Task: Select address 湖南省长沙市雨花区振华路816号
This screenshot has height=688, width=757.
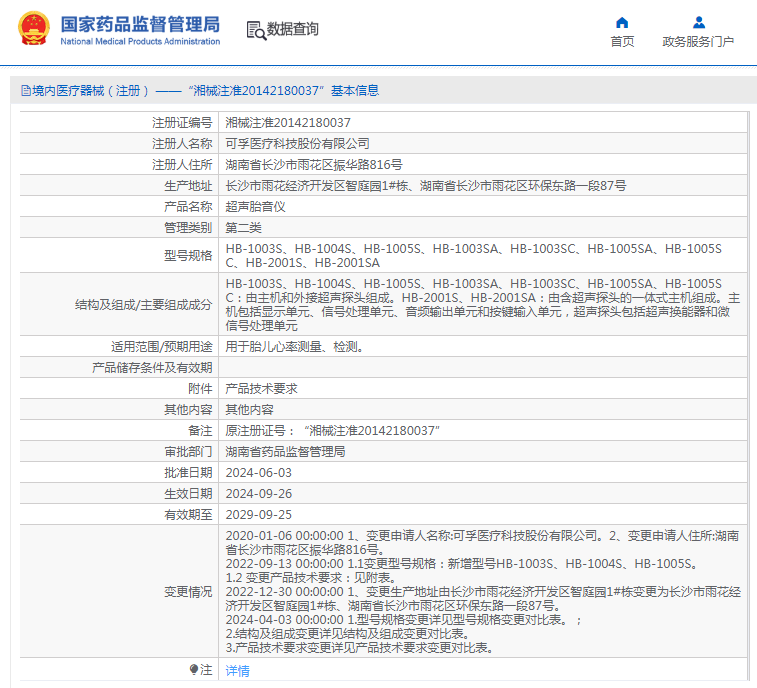Action: coord(314,165)
